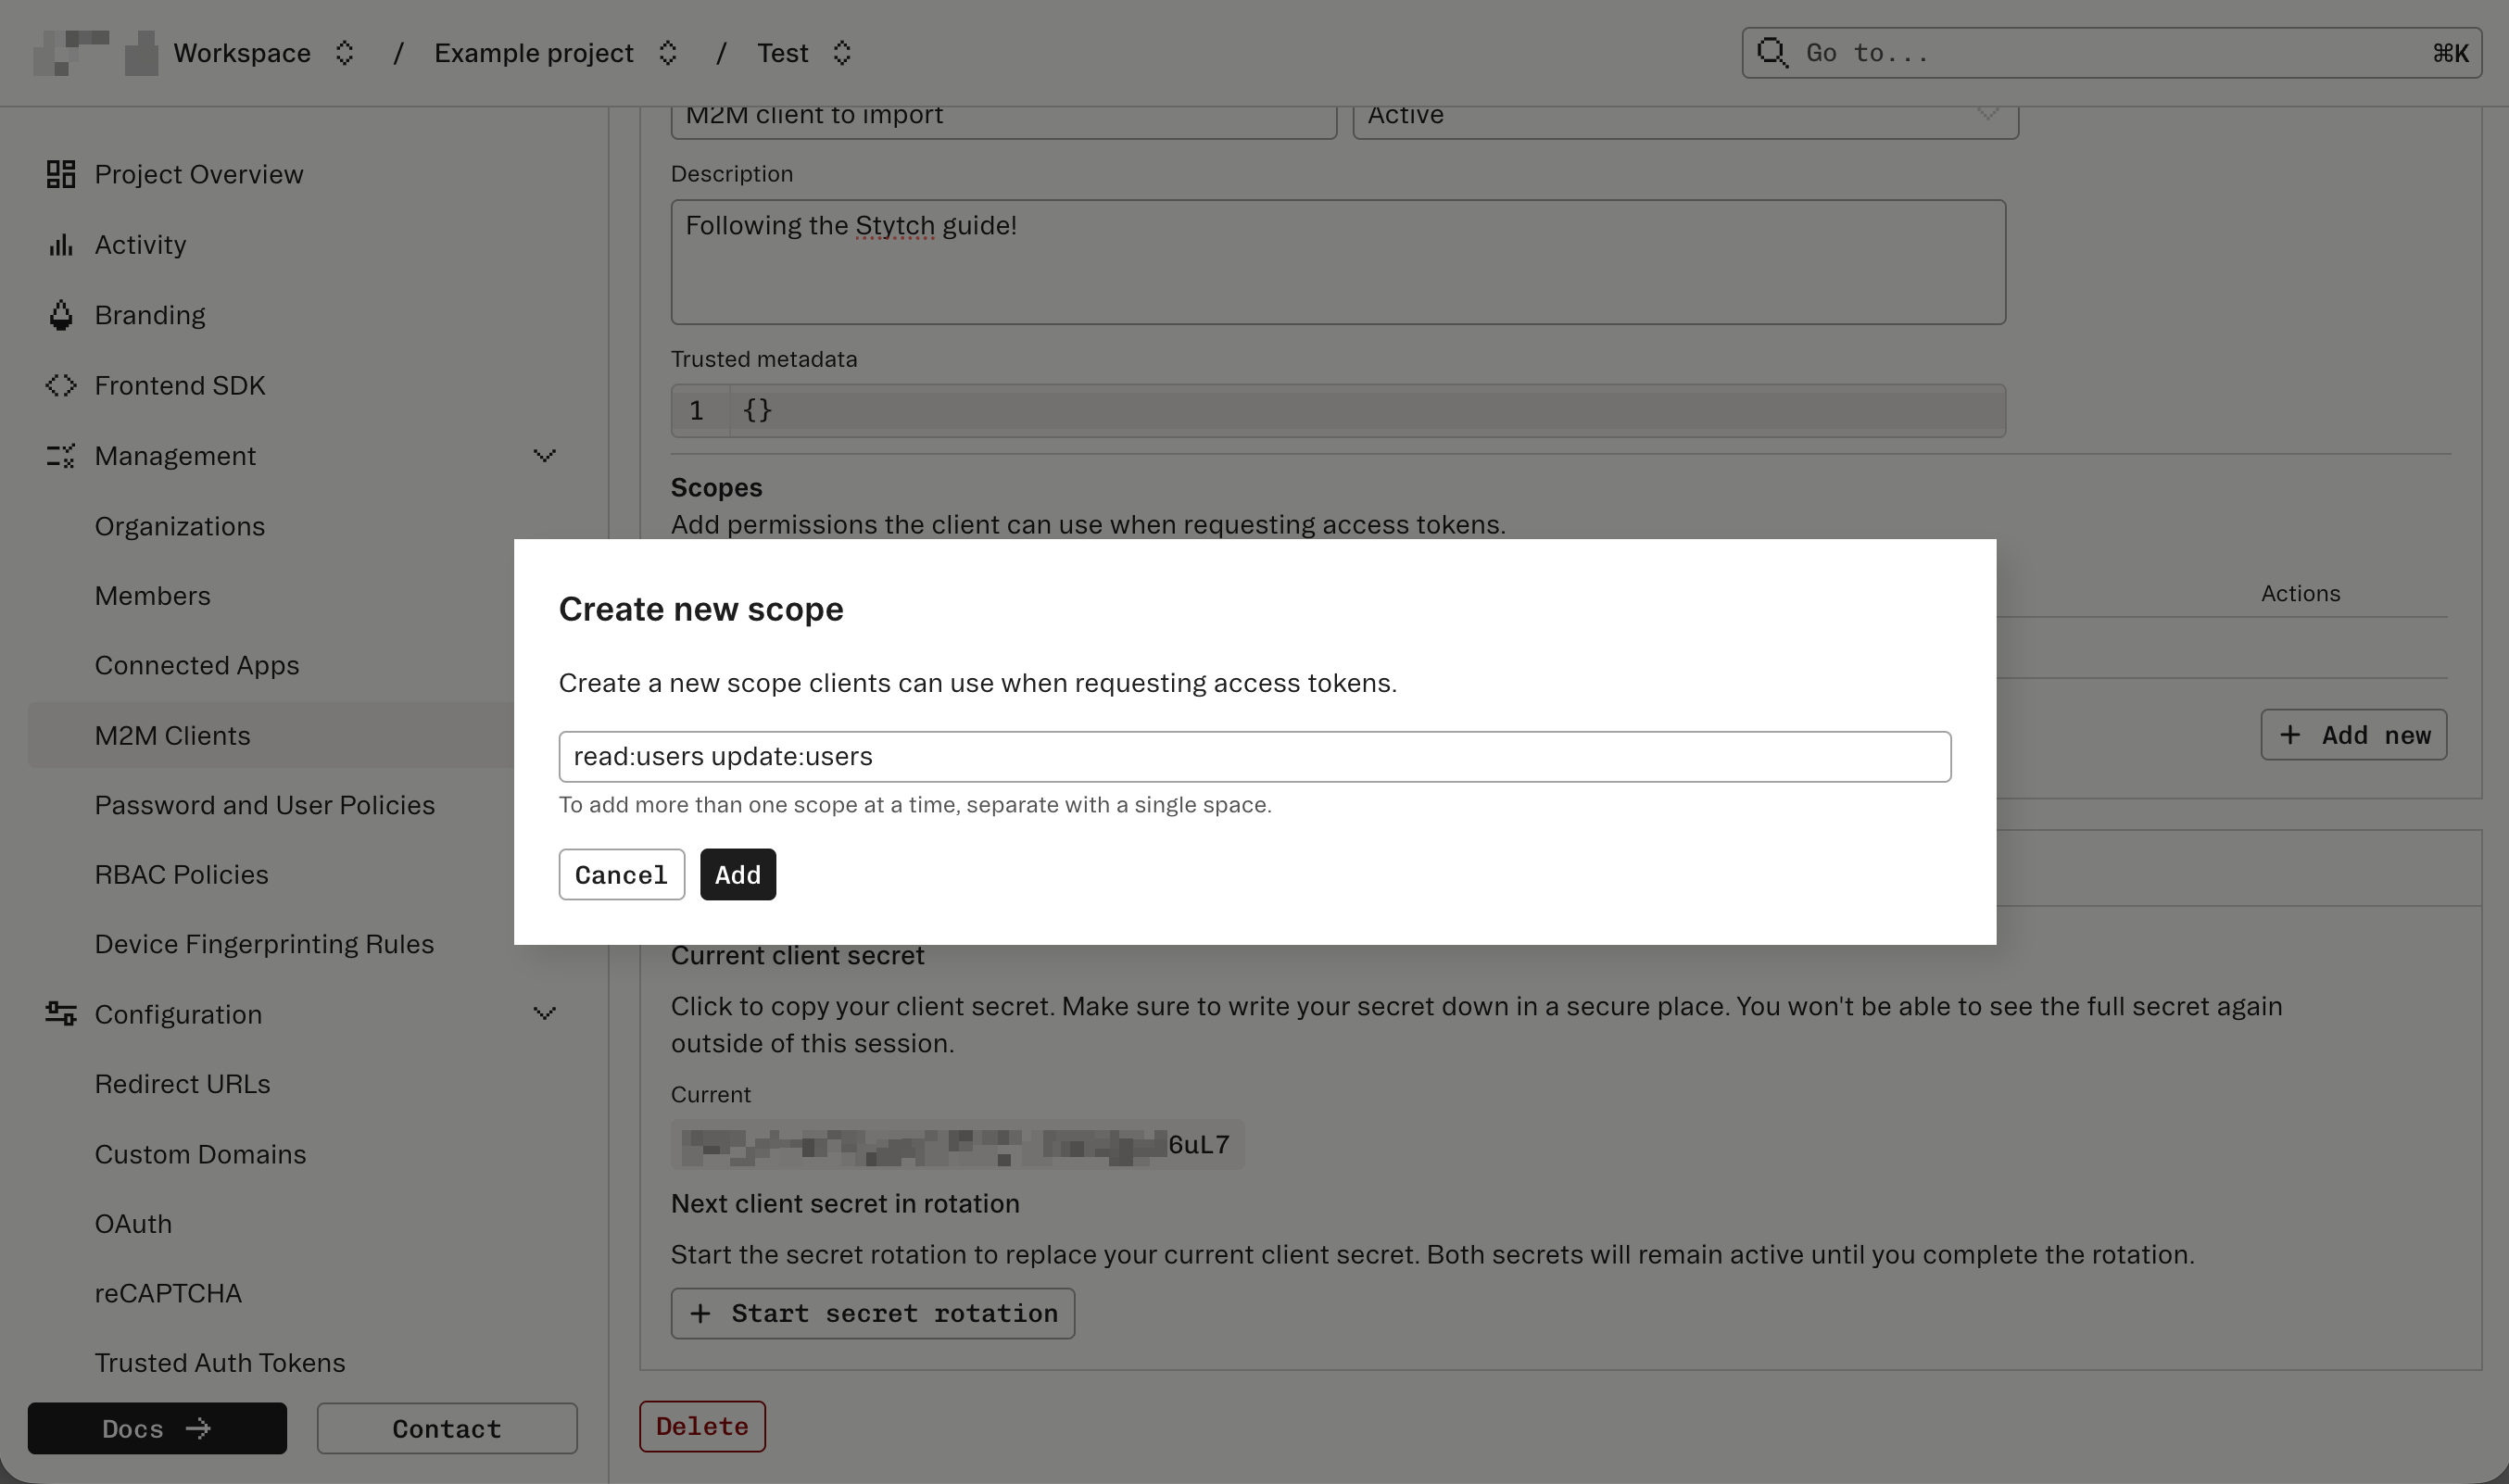Collapse the Management section chevron

tap(544, 456)
